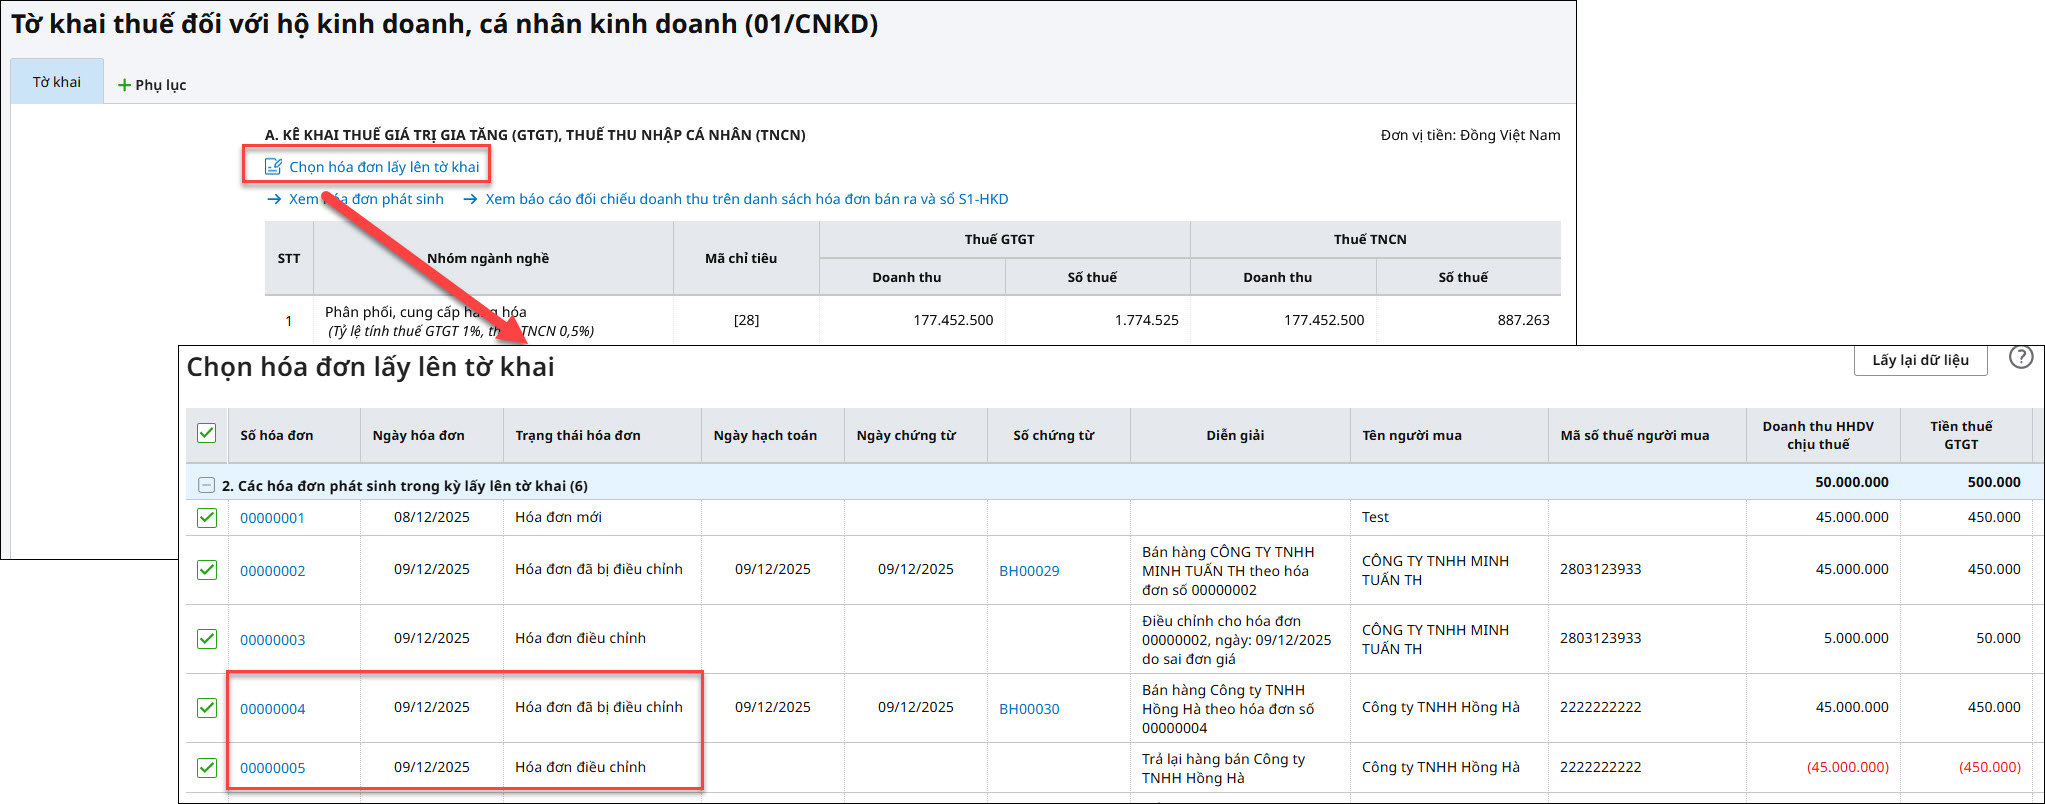Viewport: 2045px width, 804px height.
Task: Uncheck the checkbox for invoice 00000003
Action: click(207, 639)
